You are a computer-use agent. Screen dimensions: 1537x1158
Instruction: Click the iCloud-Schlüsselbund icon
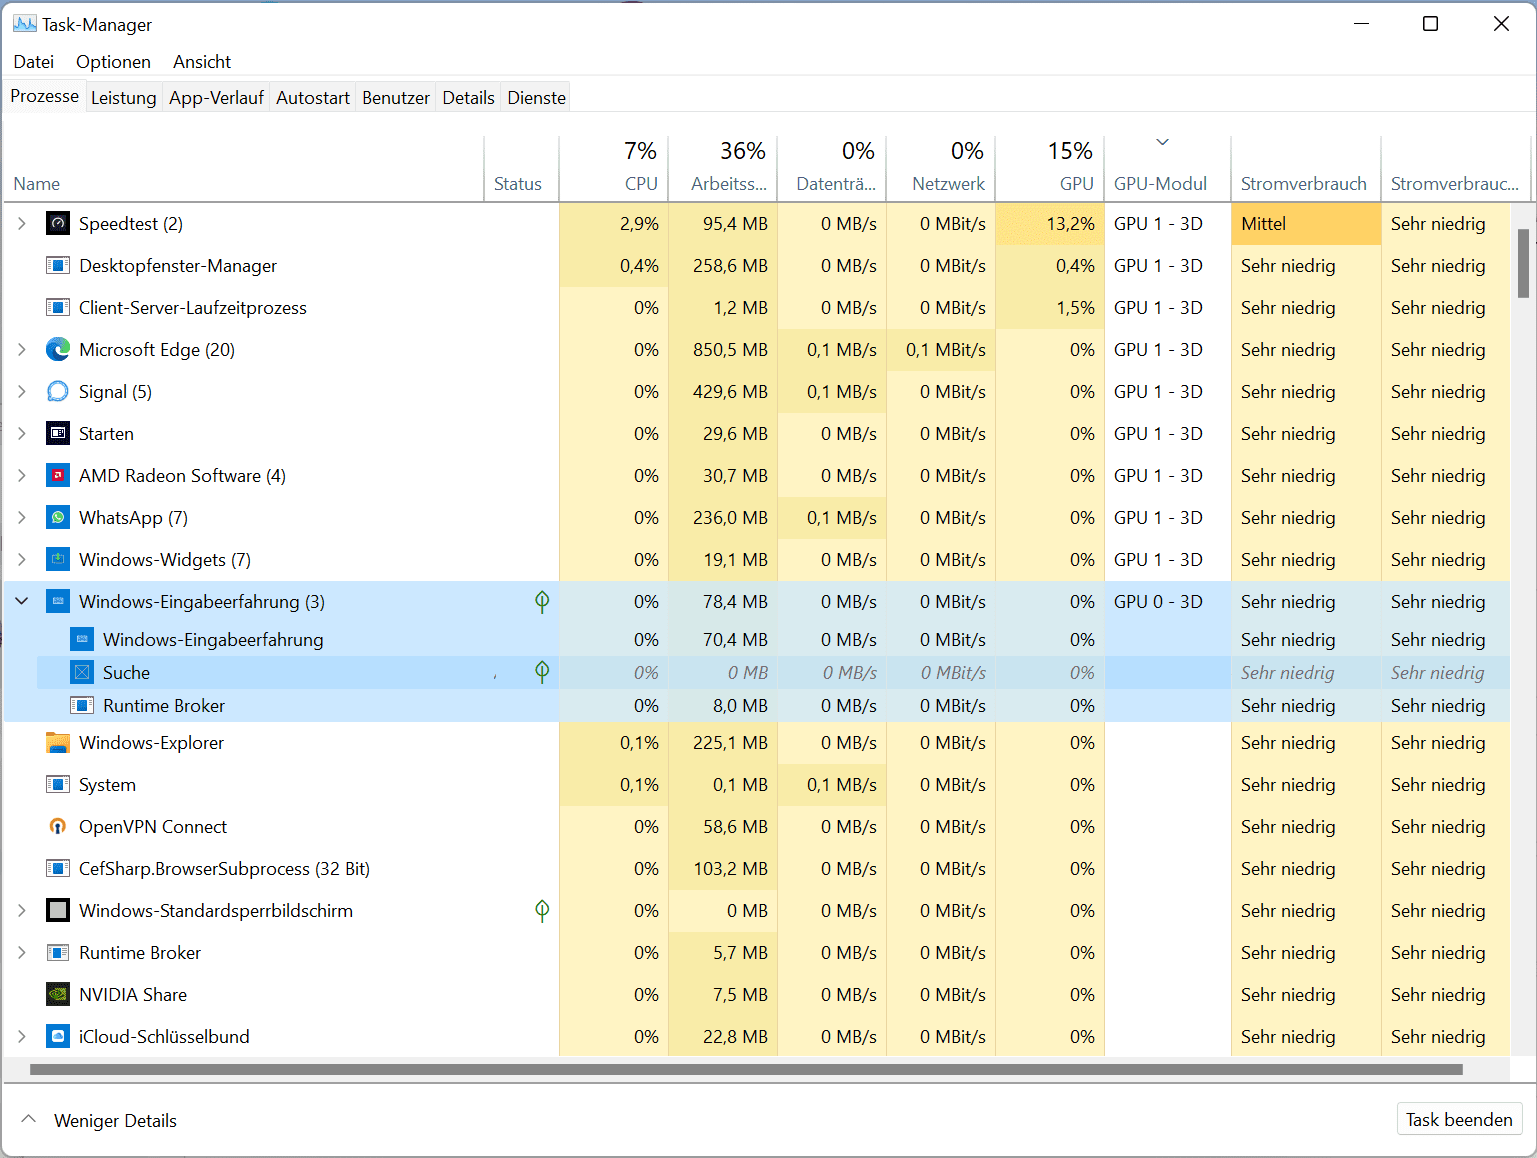pos(58,1037)
